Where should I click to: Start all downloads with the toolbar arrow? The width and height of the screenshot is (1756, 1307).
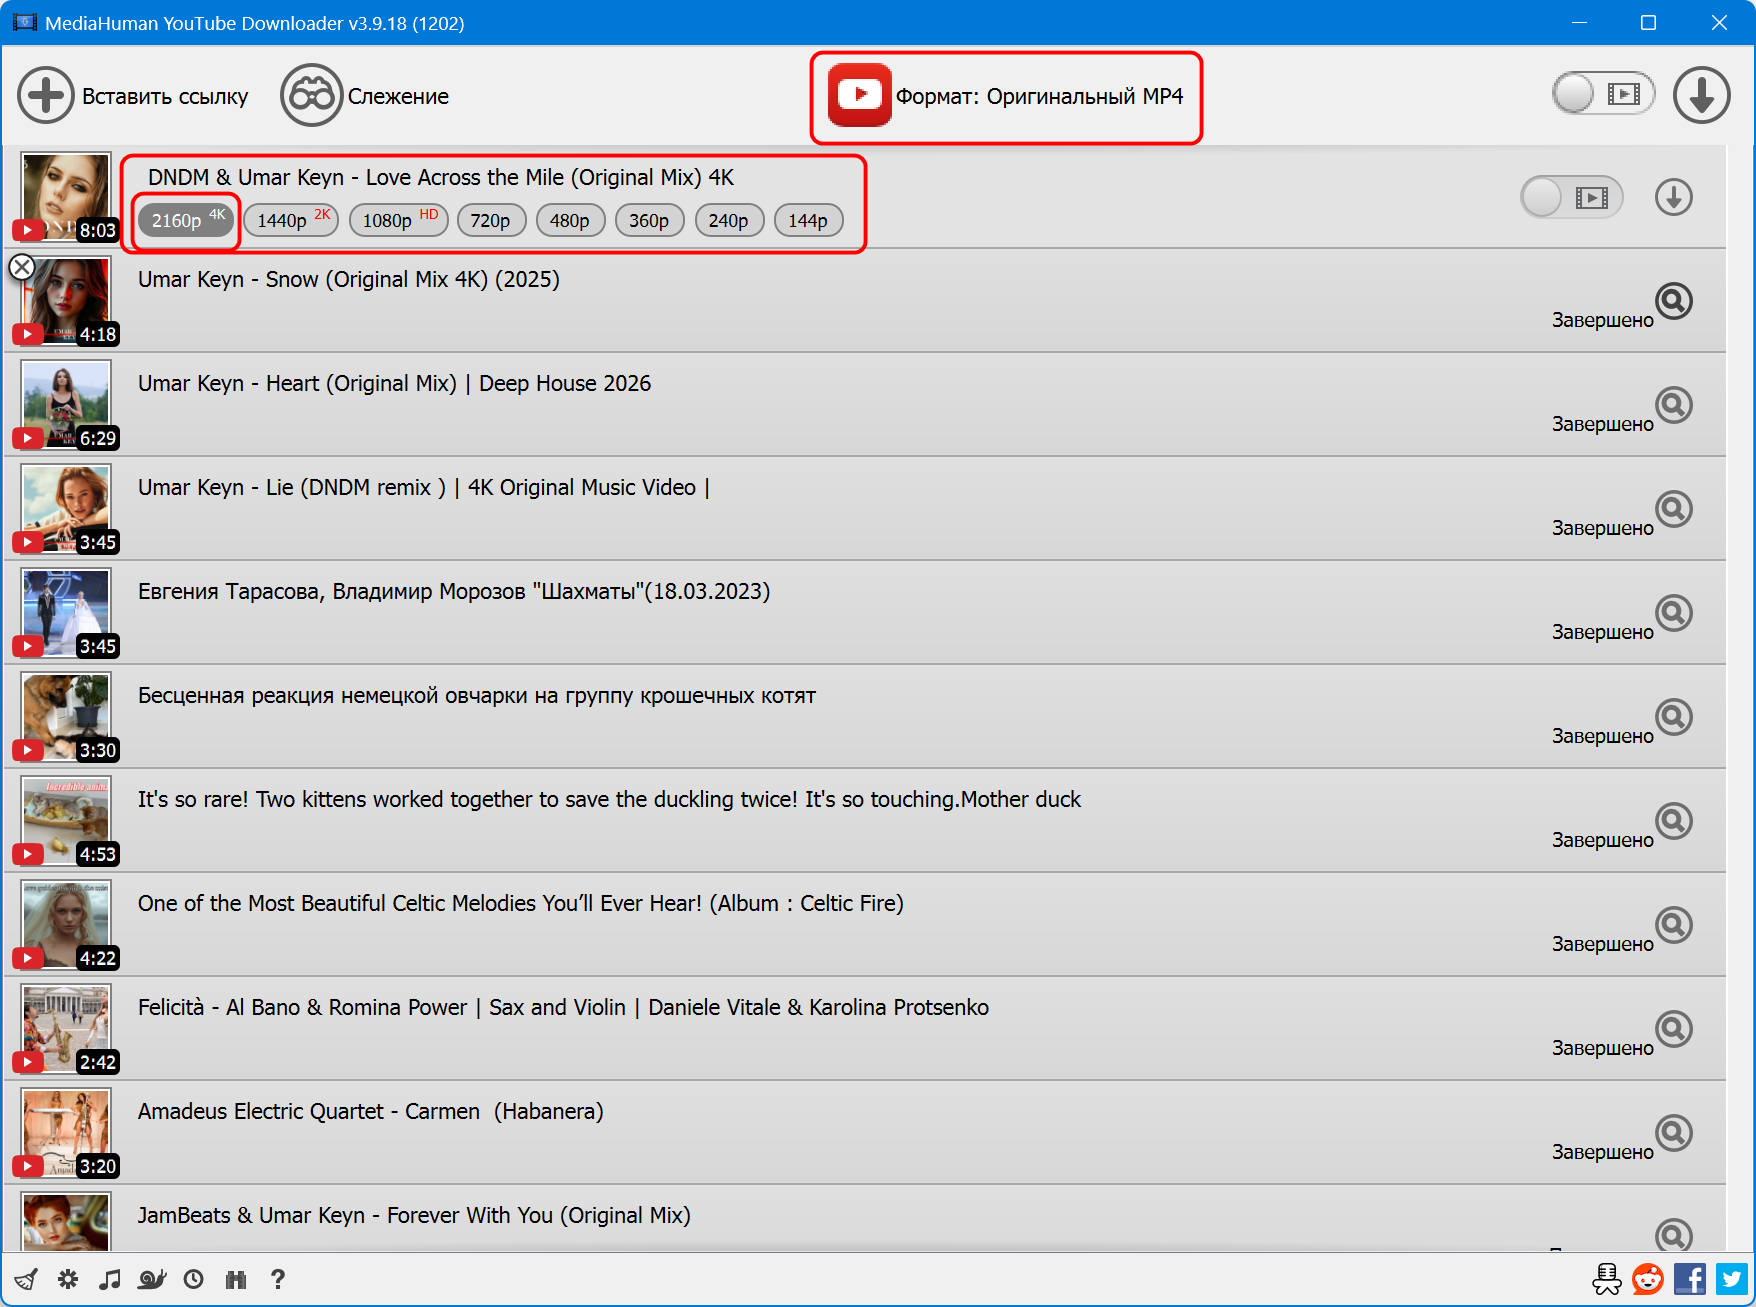[1702, 95]
